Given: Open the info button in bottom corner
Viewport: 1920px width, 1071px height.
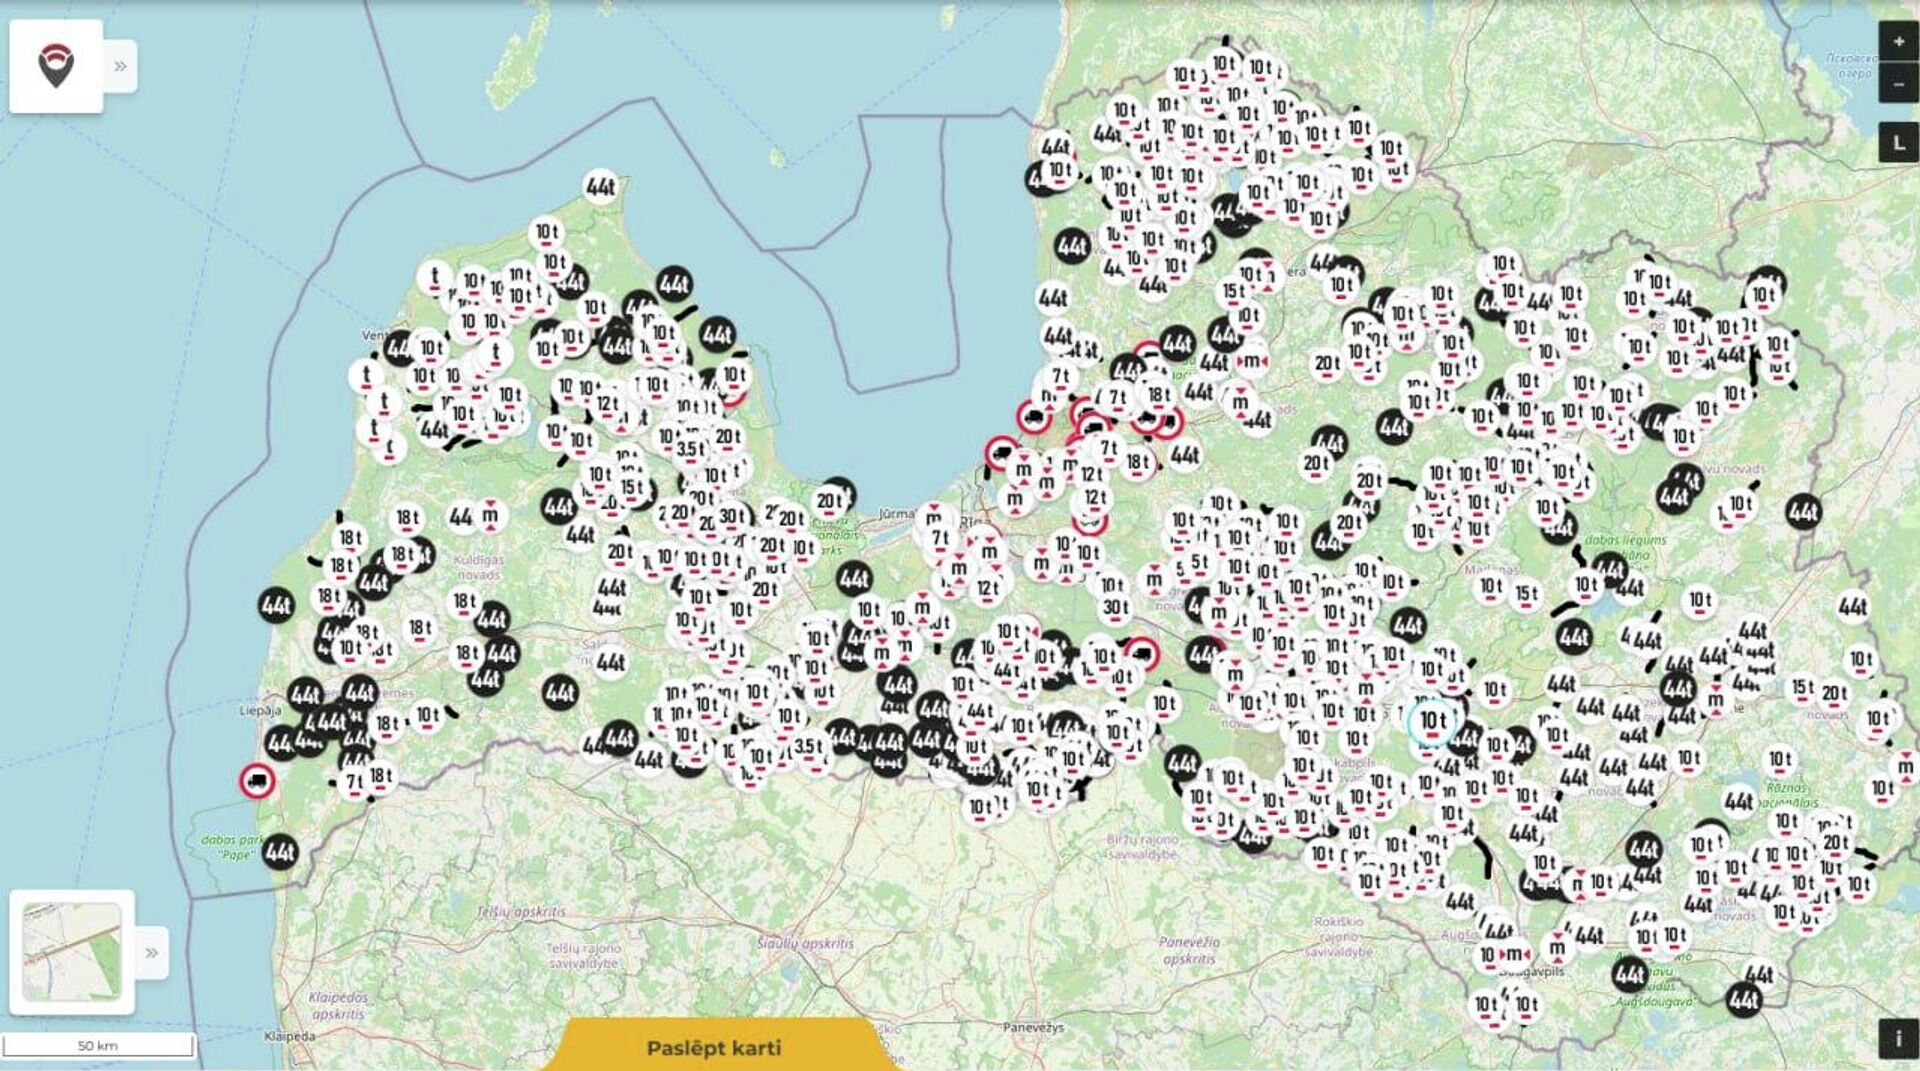Looking at the screenshot, I should (x=1898, y=1039).
